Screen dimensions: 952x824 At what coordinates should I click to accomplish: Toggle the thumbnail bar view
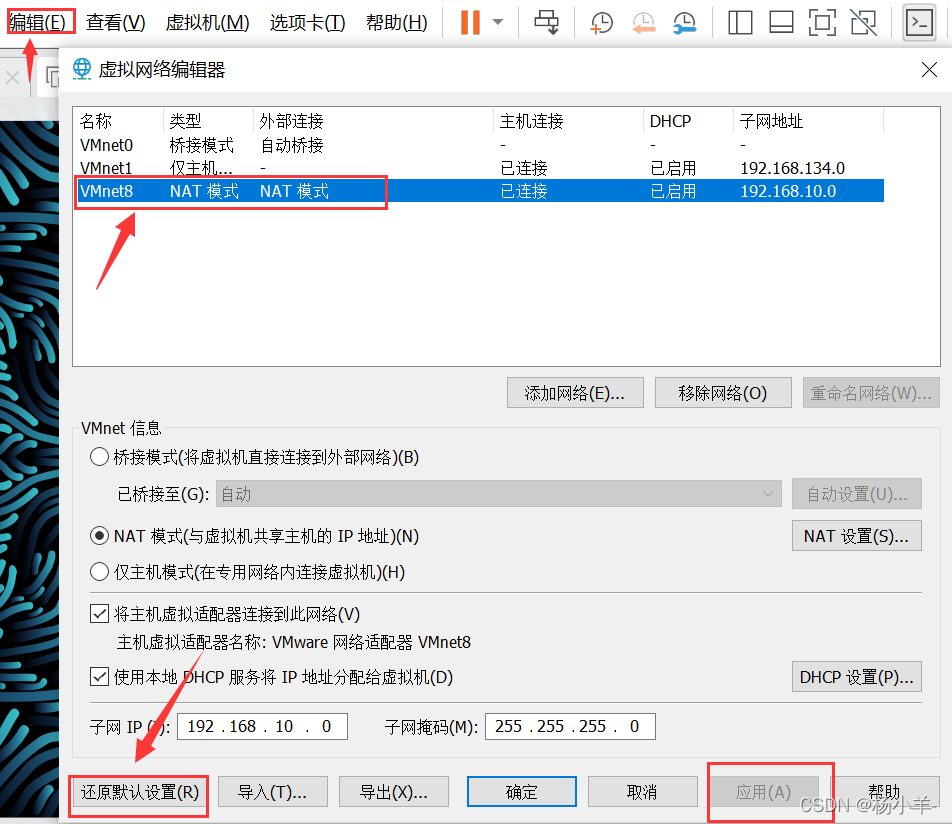tap(781, 21)
